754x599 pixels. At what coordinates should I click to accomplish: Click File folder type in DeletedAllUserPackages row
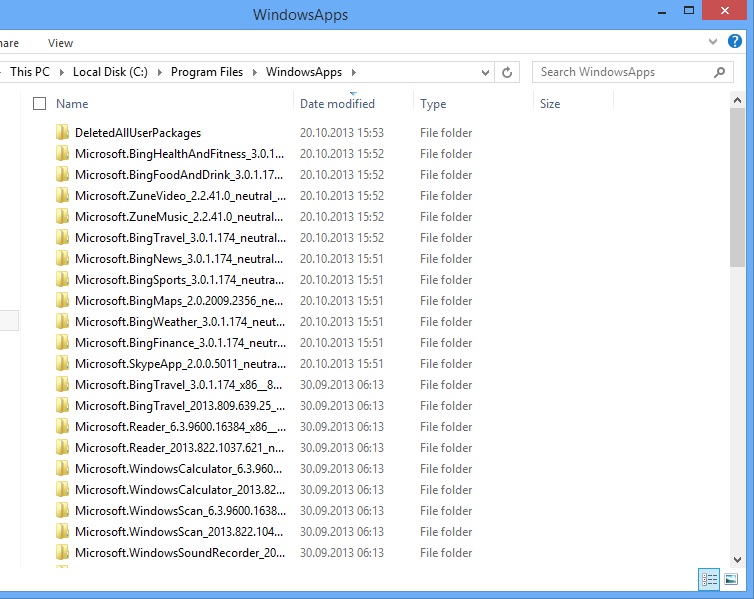coord(446,133)
